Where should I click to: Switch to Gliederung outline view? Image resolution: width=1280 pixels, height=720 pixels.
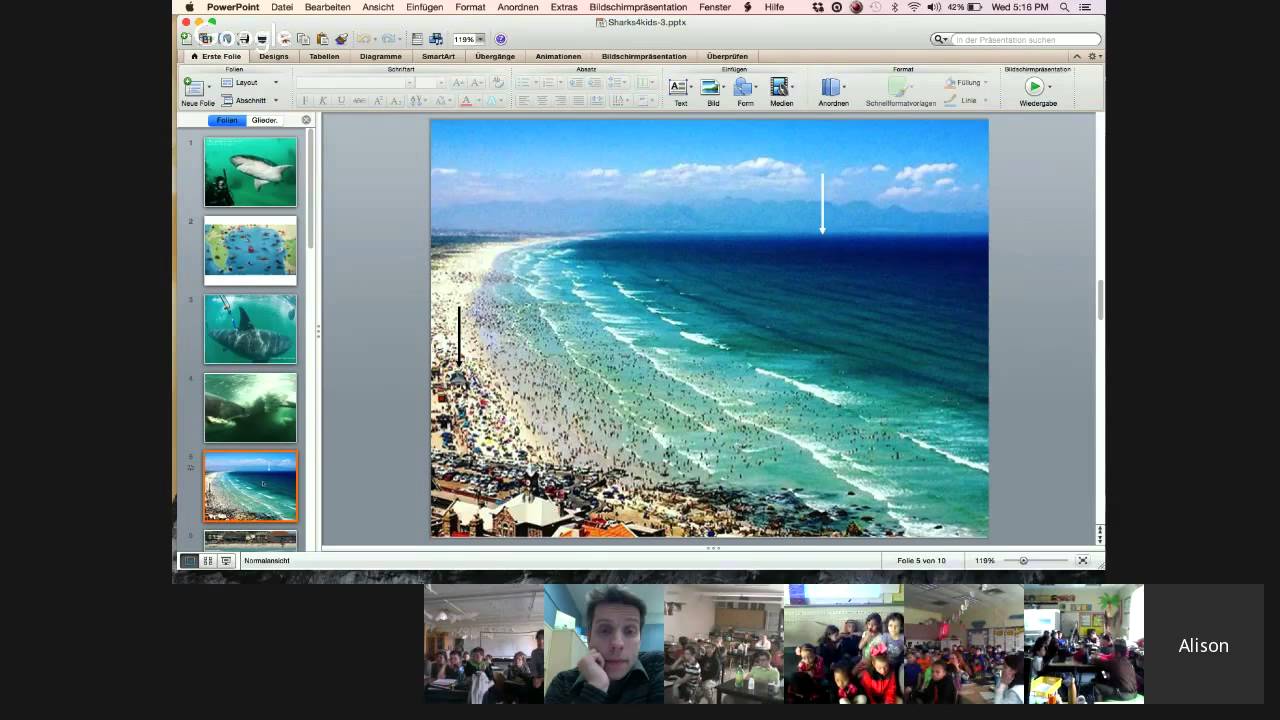click(264, 120)
